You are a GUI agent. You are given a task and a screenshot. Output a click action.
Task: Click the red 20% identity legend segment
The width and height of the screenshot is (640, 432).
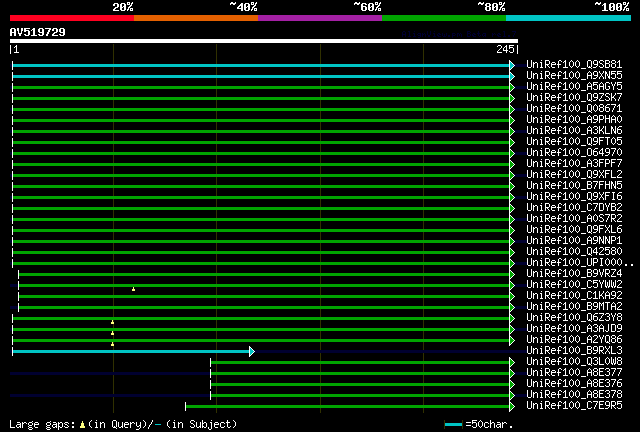72,18
